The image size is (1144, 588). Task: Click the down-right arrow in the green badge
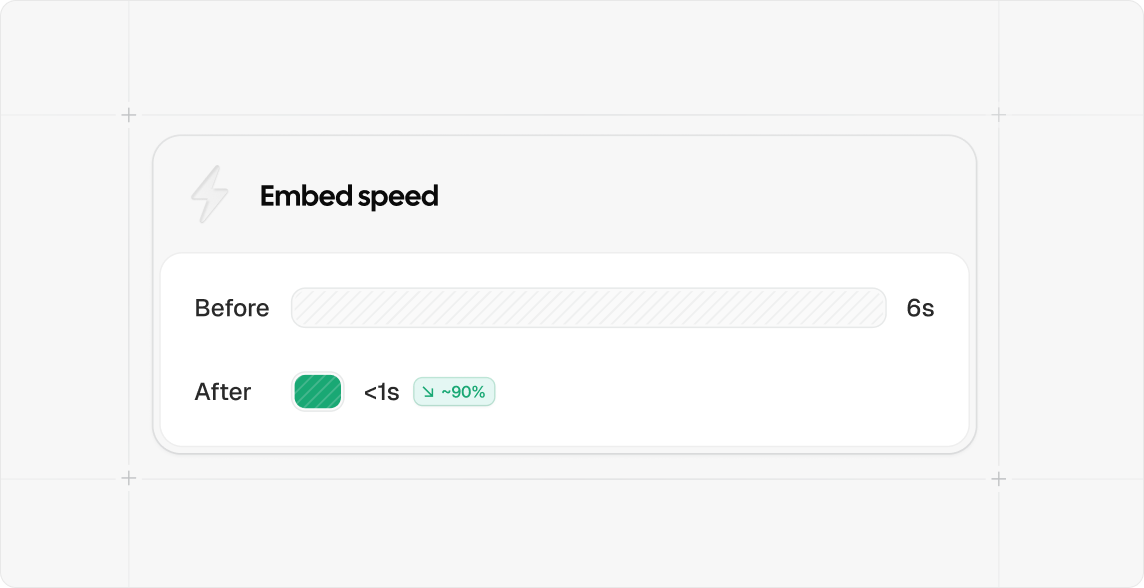pyautogui.click(x=428, y=392)
